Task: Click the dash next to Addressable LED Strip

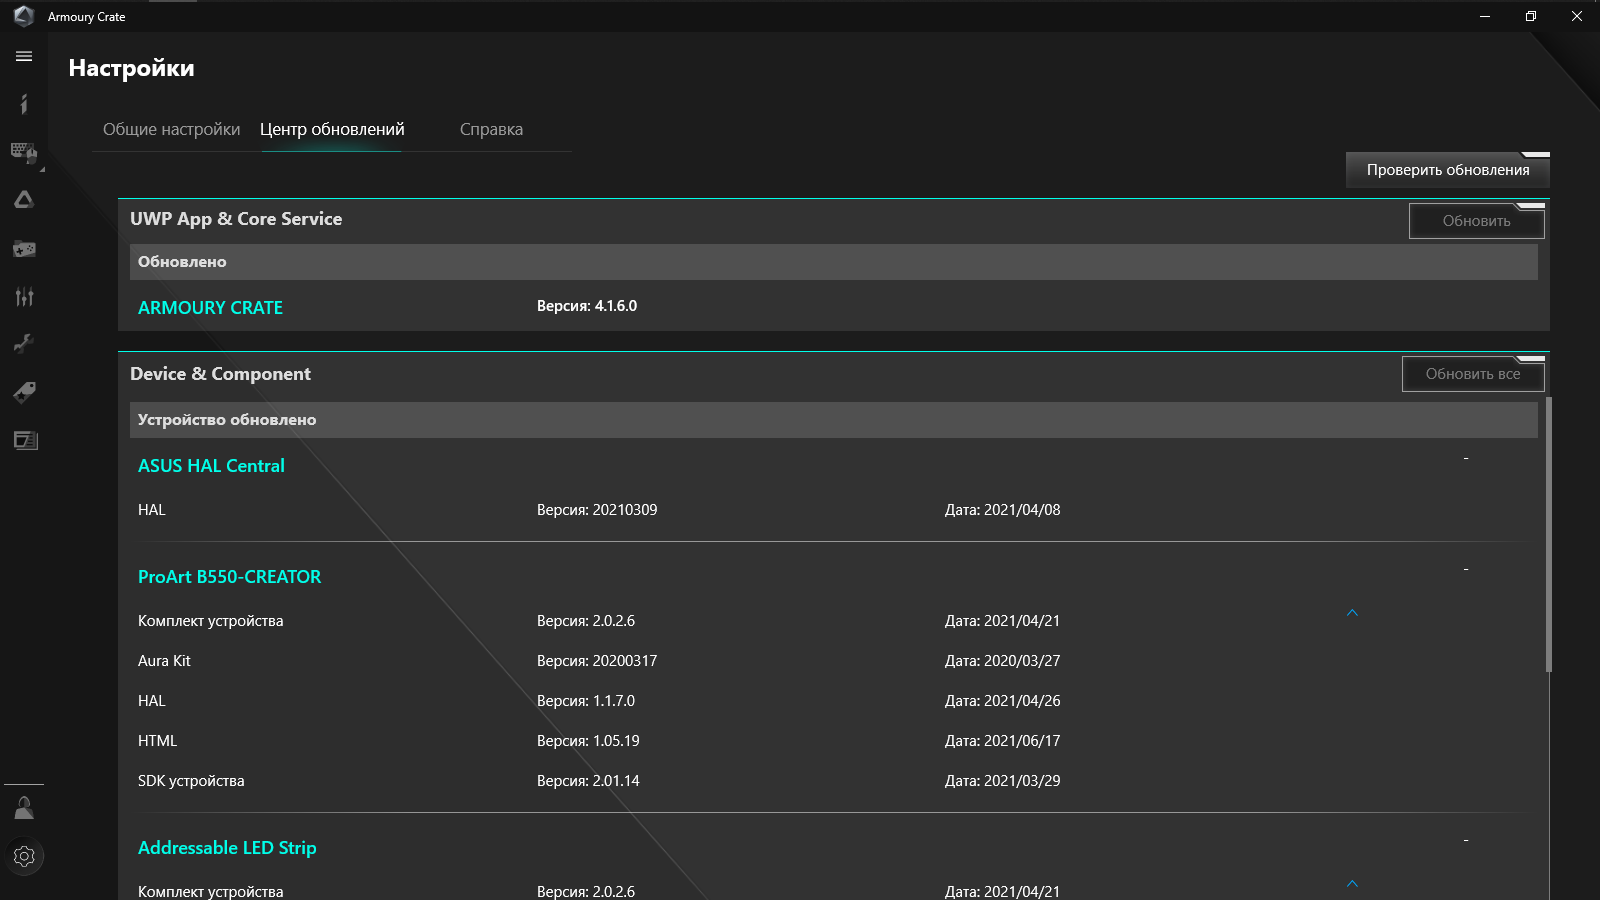Action: click(1466, 840)
